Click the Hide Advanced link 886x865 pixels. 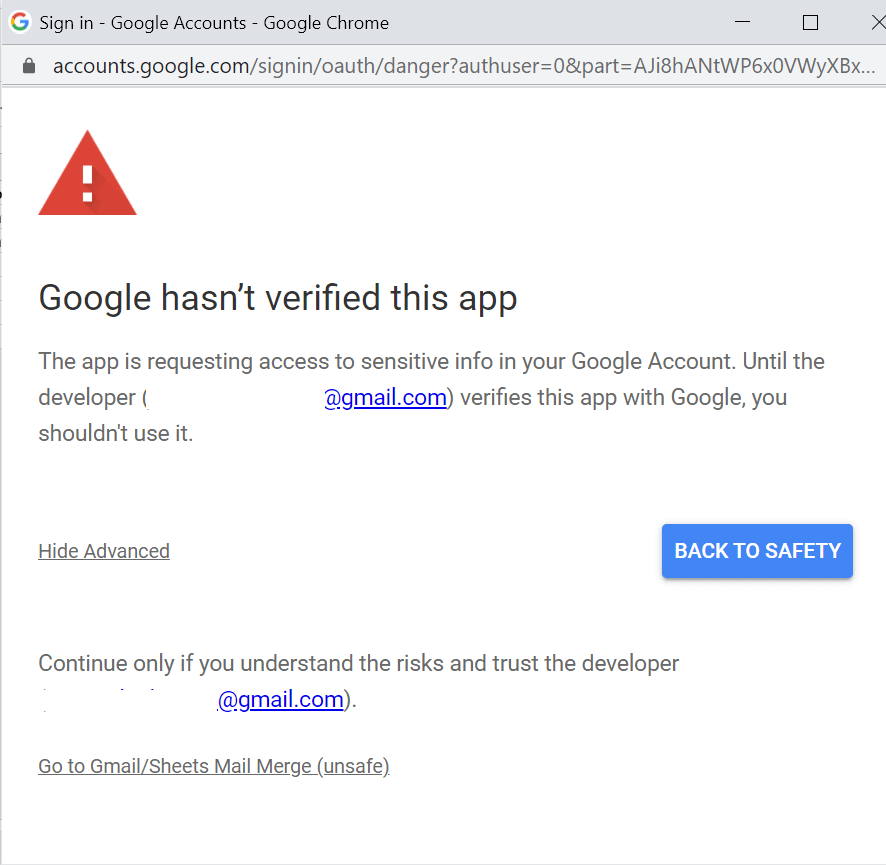click(103, 551)
